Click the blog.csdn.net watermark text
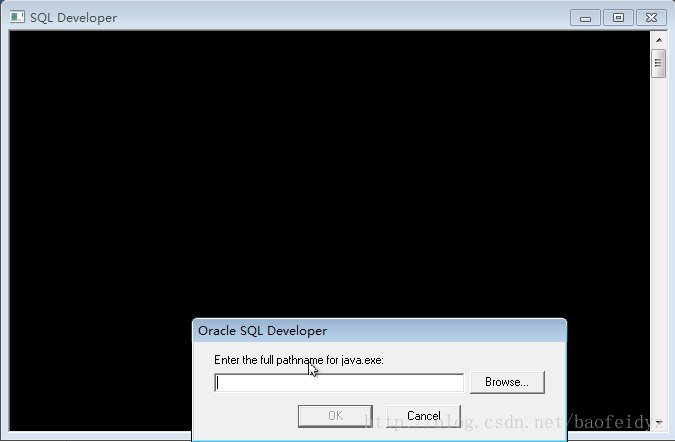Image resolution: width=675 pixels, height=442 pixels. click(513, 422)
